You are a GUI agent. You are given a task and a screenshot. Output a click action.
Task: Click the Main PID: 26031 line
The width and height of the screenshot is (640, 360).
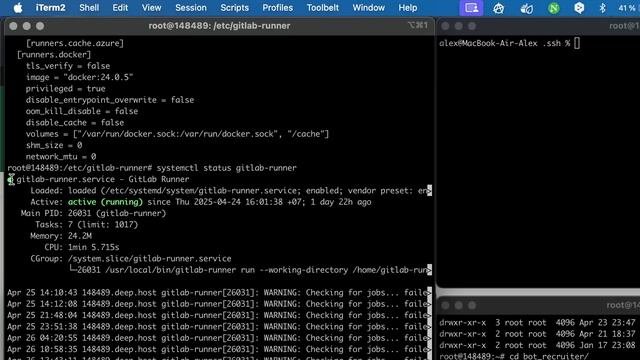coord(93,213)
